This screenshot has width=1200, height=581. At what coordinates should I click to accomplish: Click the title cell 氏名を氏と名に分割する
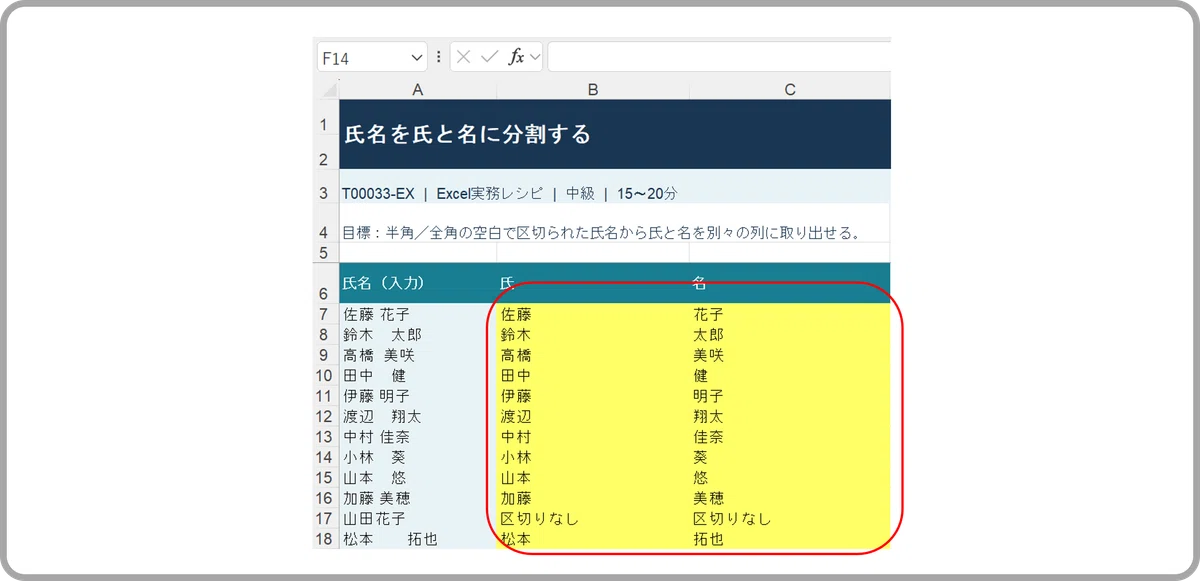(x=615, y=134)
